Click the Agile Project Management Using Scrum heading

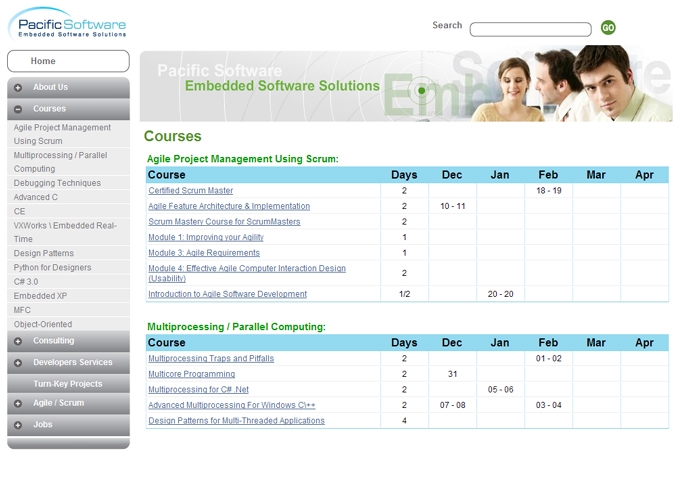pos(242,159)
